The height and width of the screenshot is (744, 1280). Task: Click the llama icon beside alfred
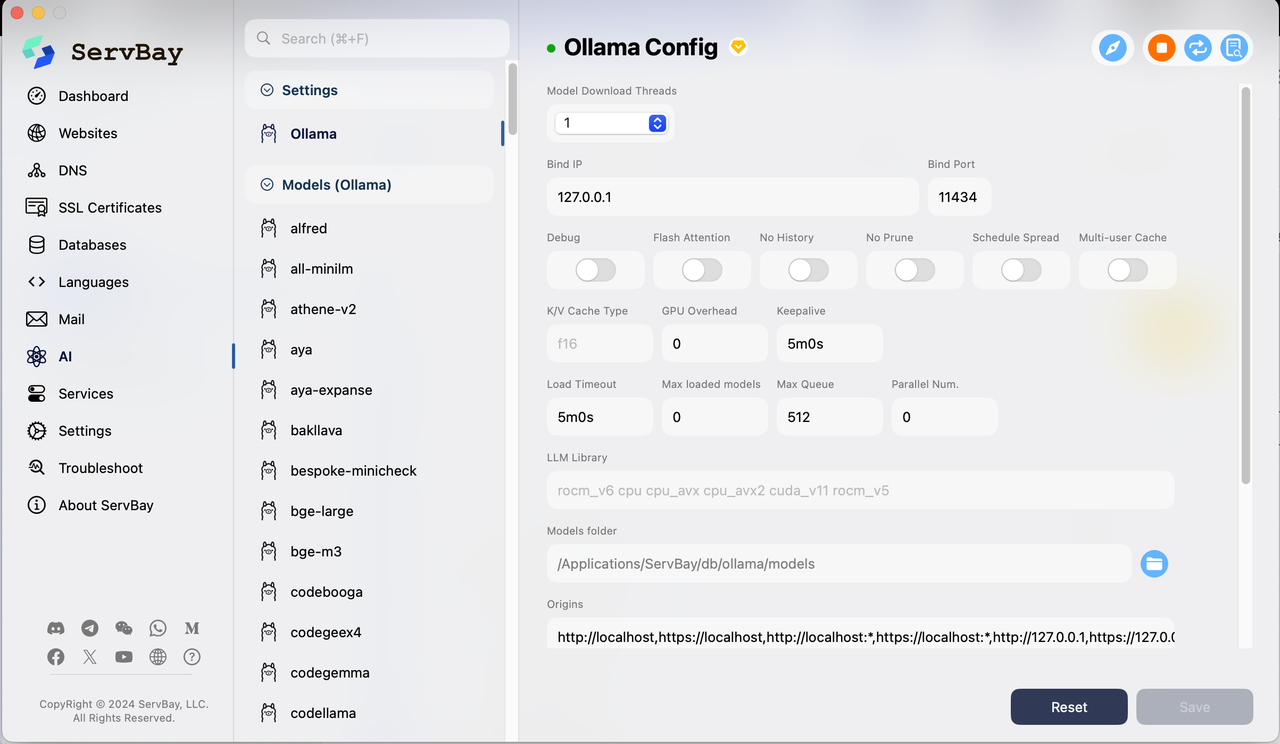click(268, 228)
